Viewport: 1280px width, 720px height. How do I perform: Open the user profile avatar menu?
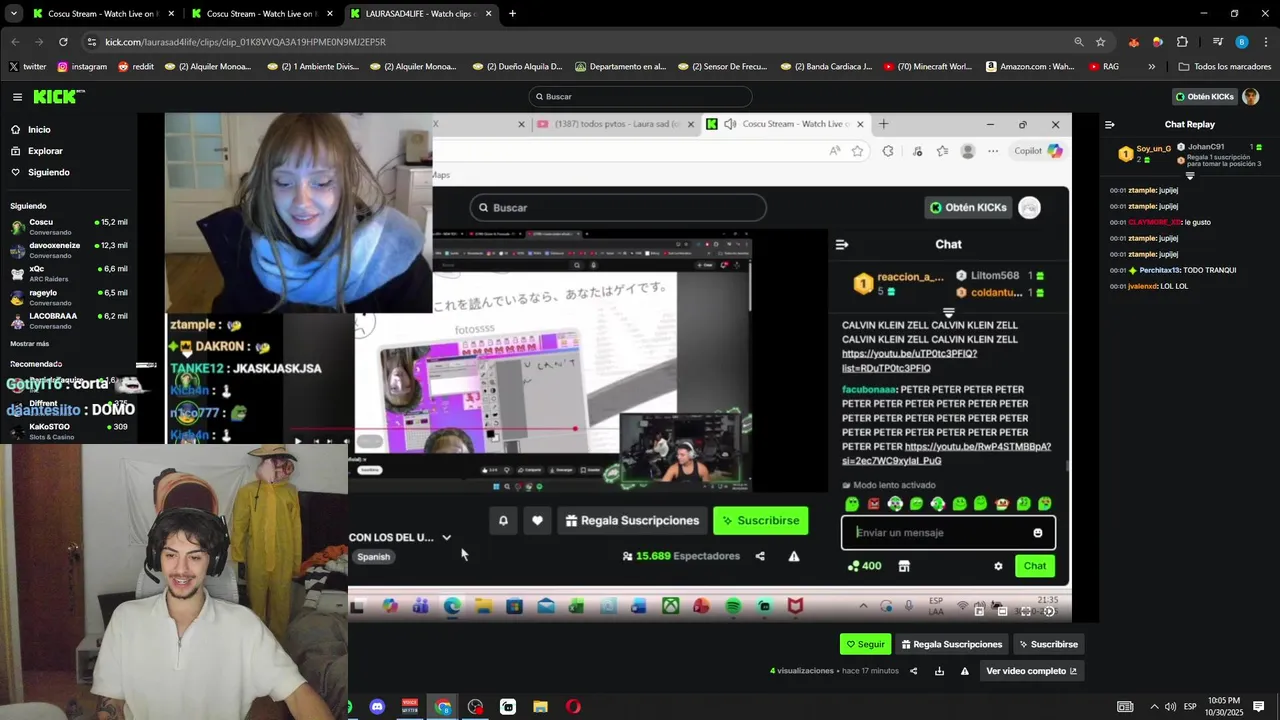click(1250, 97)
